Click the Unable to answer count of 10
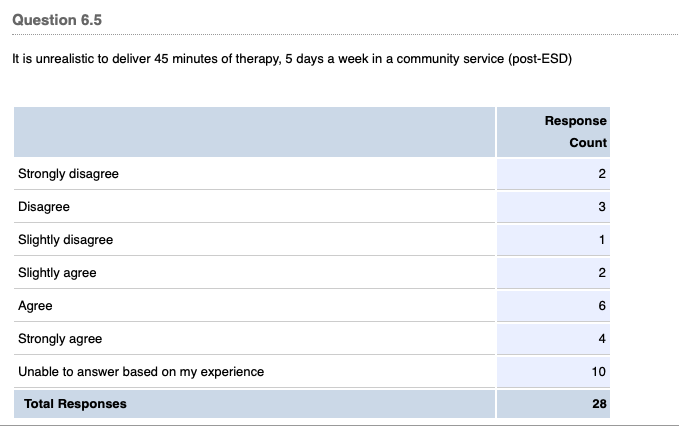Screen dimensions: 679x435 (599, 372)
